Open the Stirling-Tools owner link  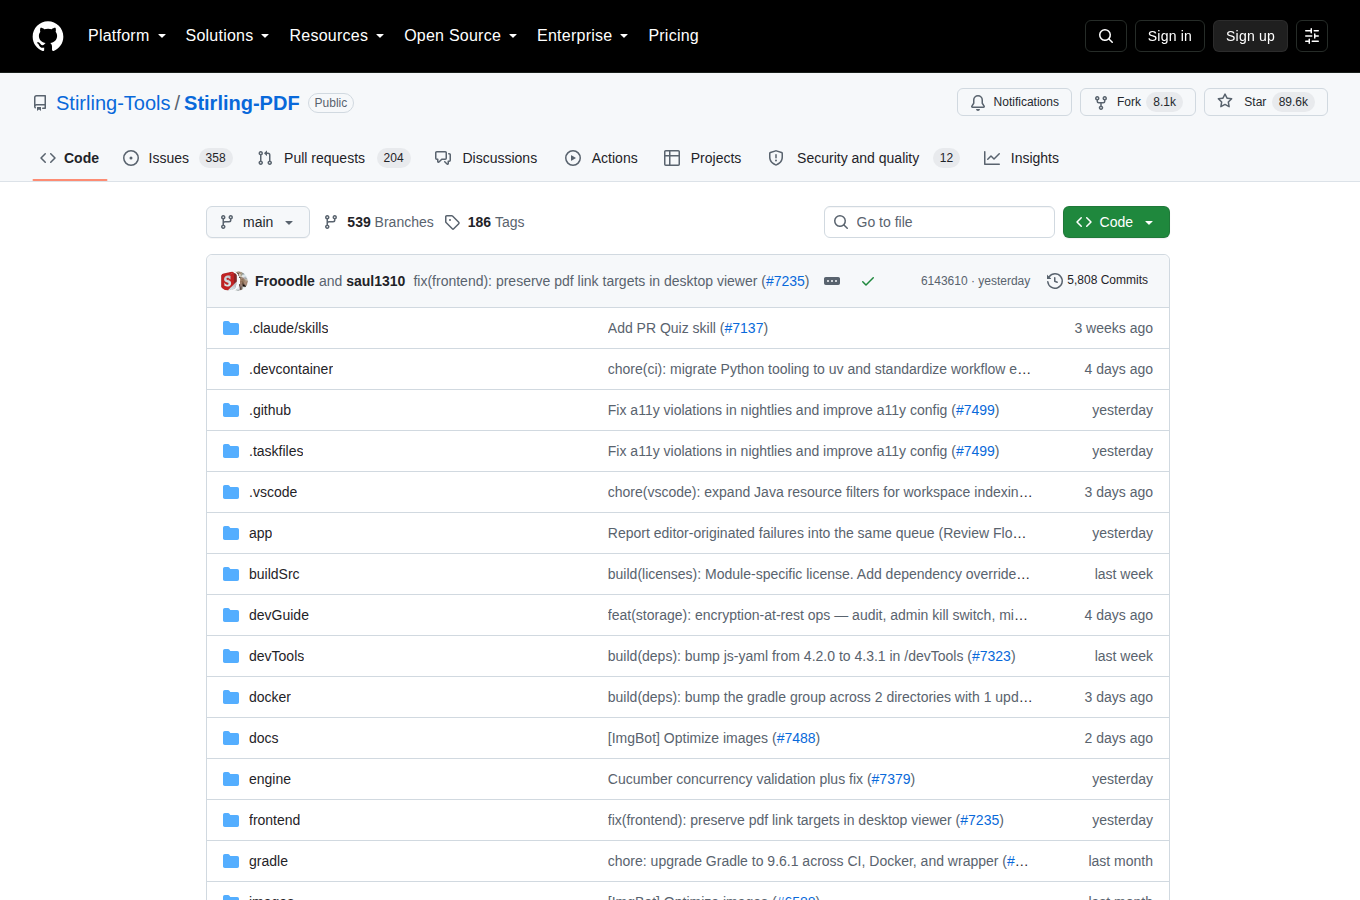coord(113,103)
